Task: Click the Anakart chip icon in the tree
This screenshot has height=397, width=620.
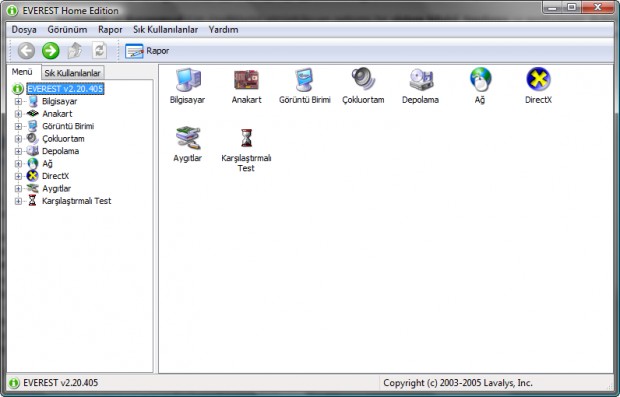Action: click(32, 113)
